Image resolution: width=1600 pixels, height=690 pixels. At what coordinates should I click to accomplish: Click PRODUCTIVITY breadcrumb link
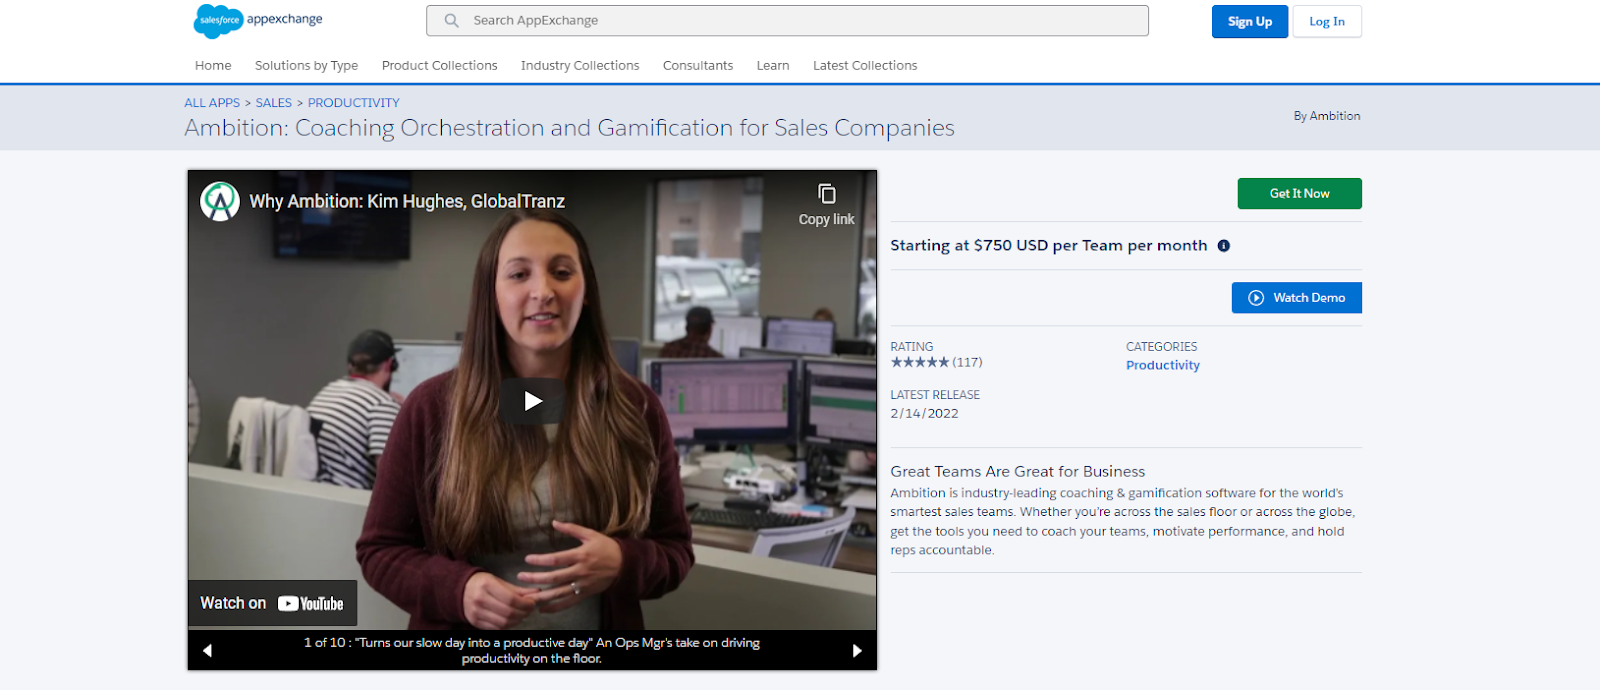coord(353,102)
